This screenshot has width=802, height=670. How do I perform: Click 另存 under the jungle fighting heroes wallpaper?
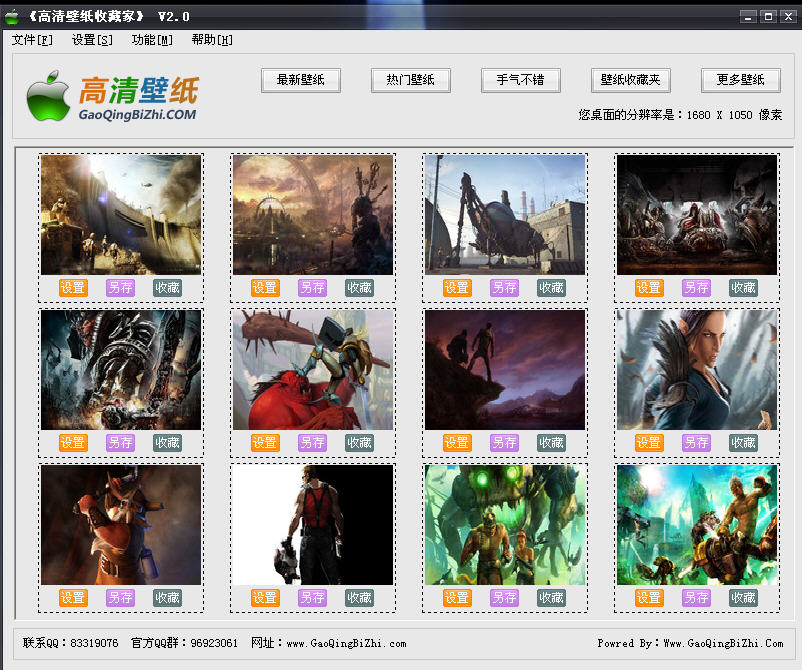tap(696, 598)
